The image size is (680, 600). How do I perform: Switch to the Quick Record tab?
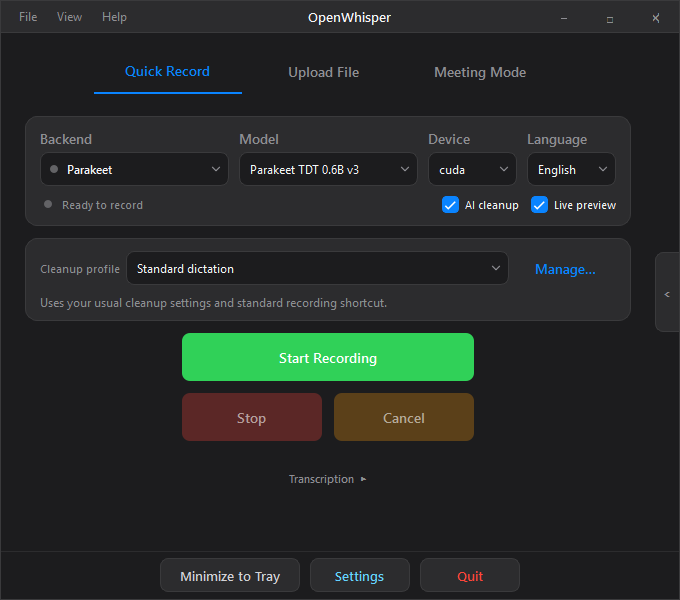[x=167, y=72]
